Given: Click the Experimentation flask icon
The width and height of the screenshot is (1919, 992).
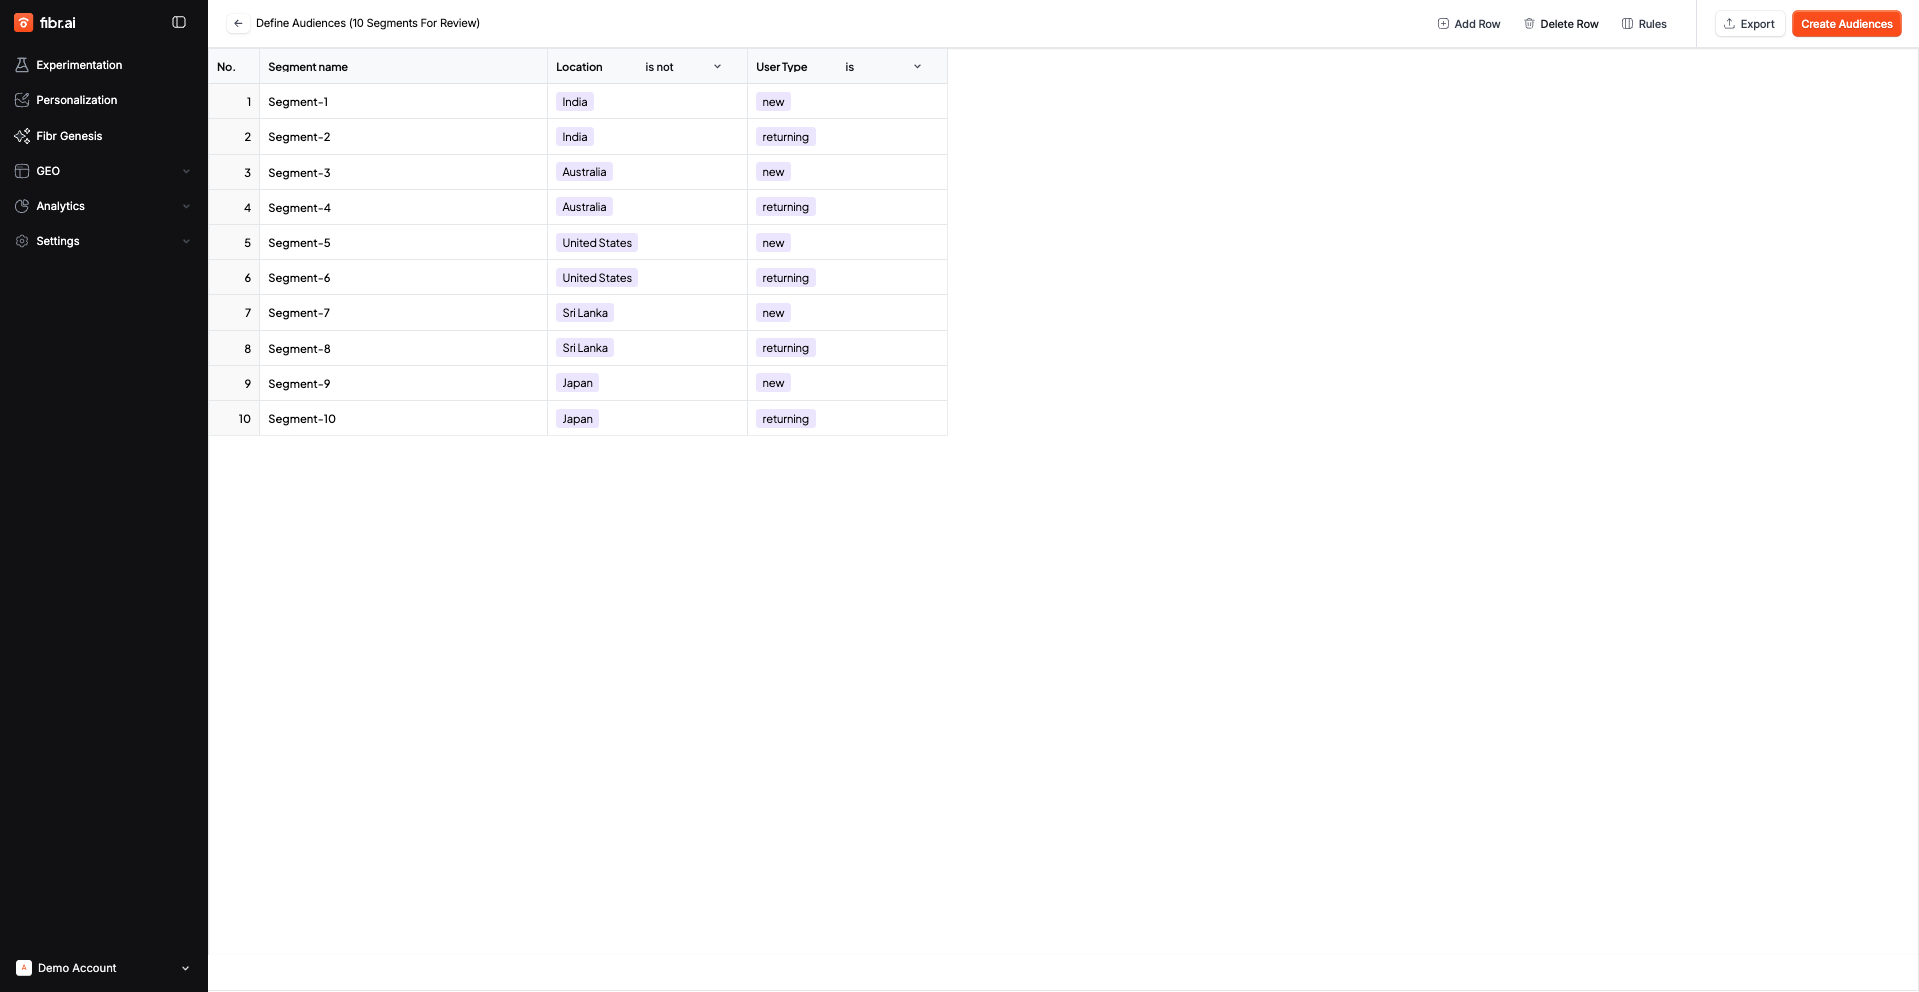Looking at the screenshot, I should [x=22, y=65].
